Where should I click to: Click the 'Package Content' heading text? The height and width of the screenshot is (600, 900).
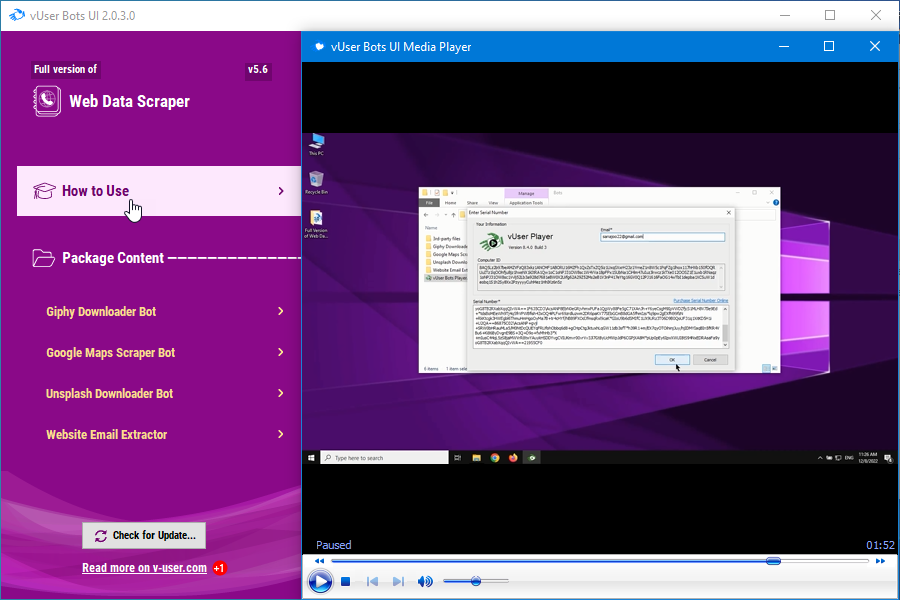(113, 258)
